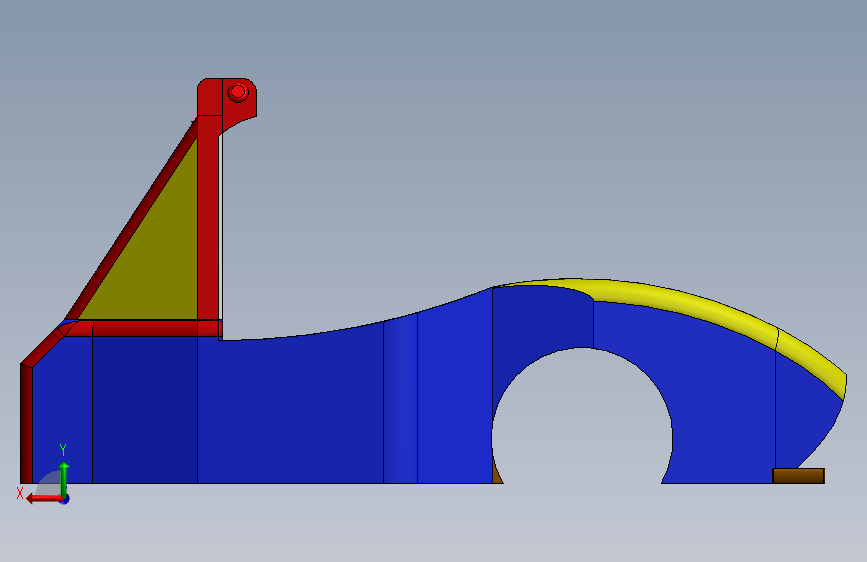Select the dark red vertical strip at the far left edge
867x562 pixels.
coord(26,424)
